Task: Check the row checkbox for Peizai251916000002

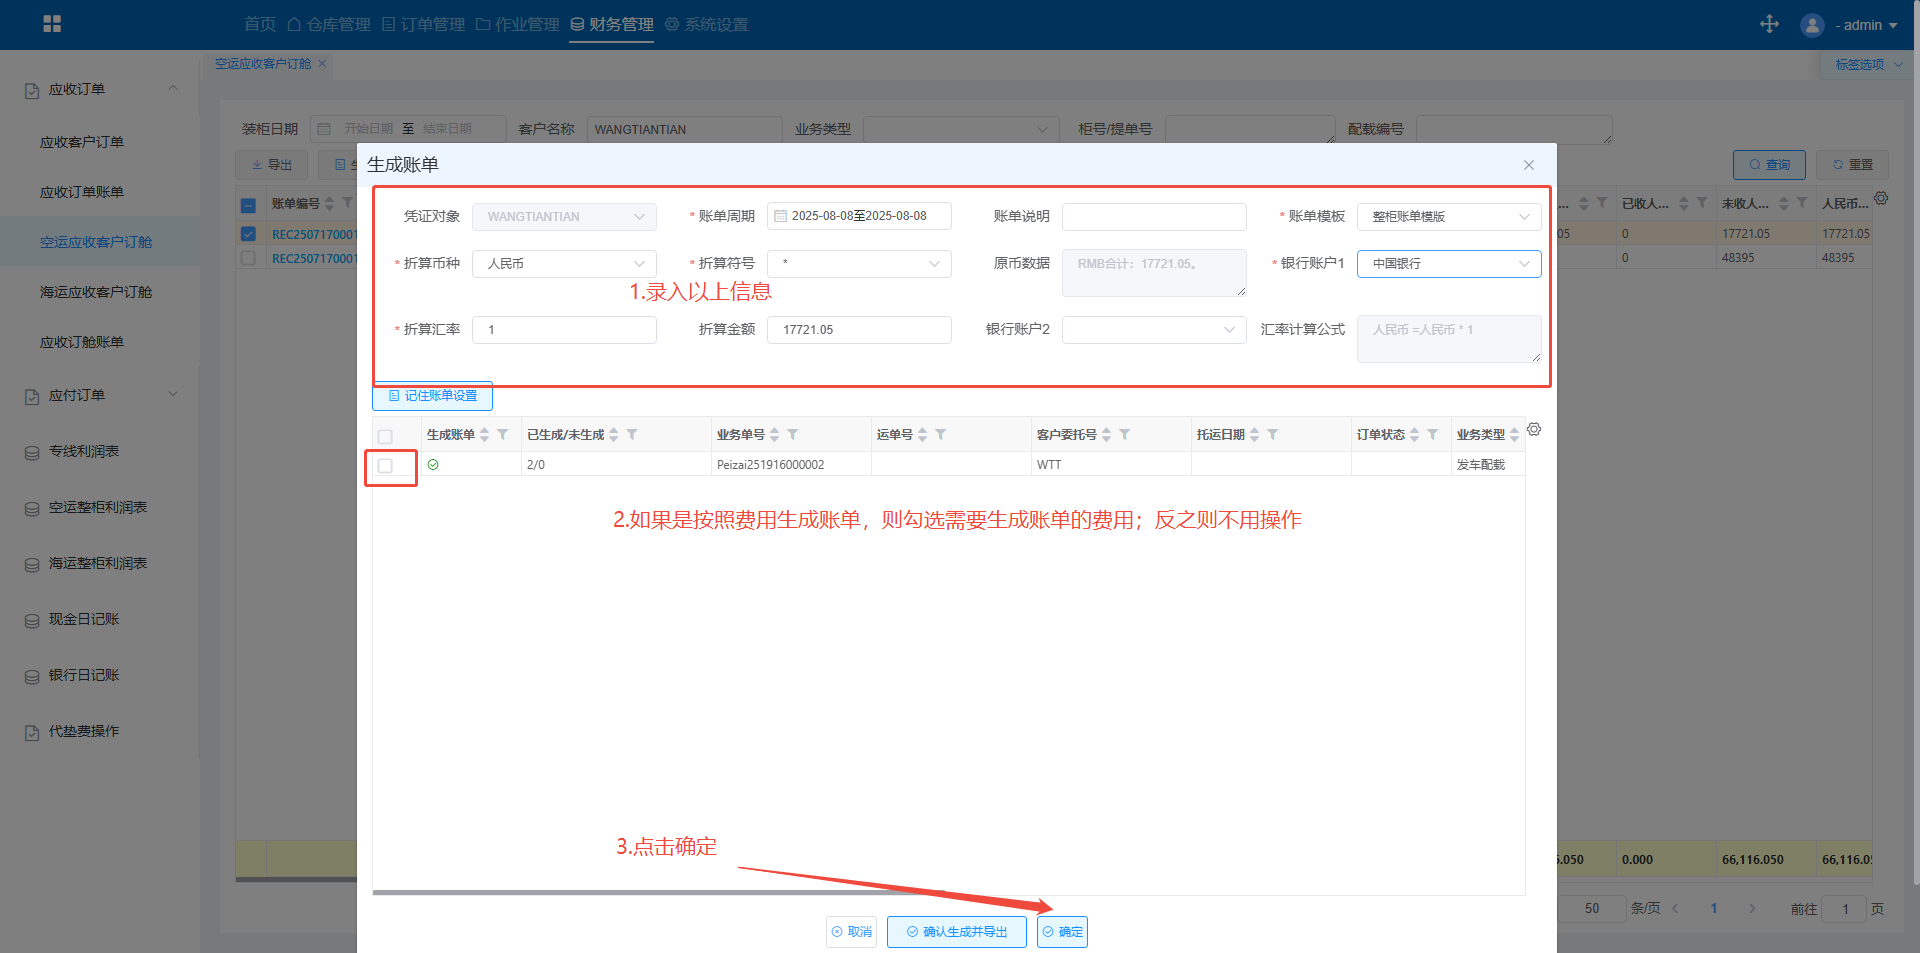Action: [x=385, y=466]
